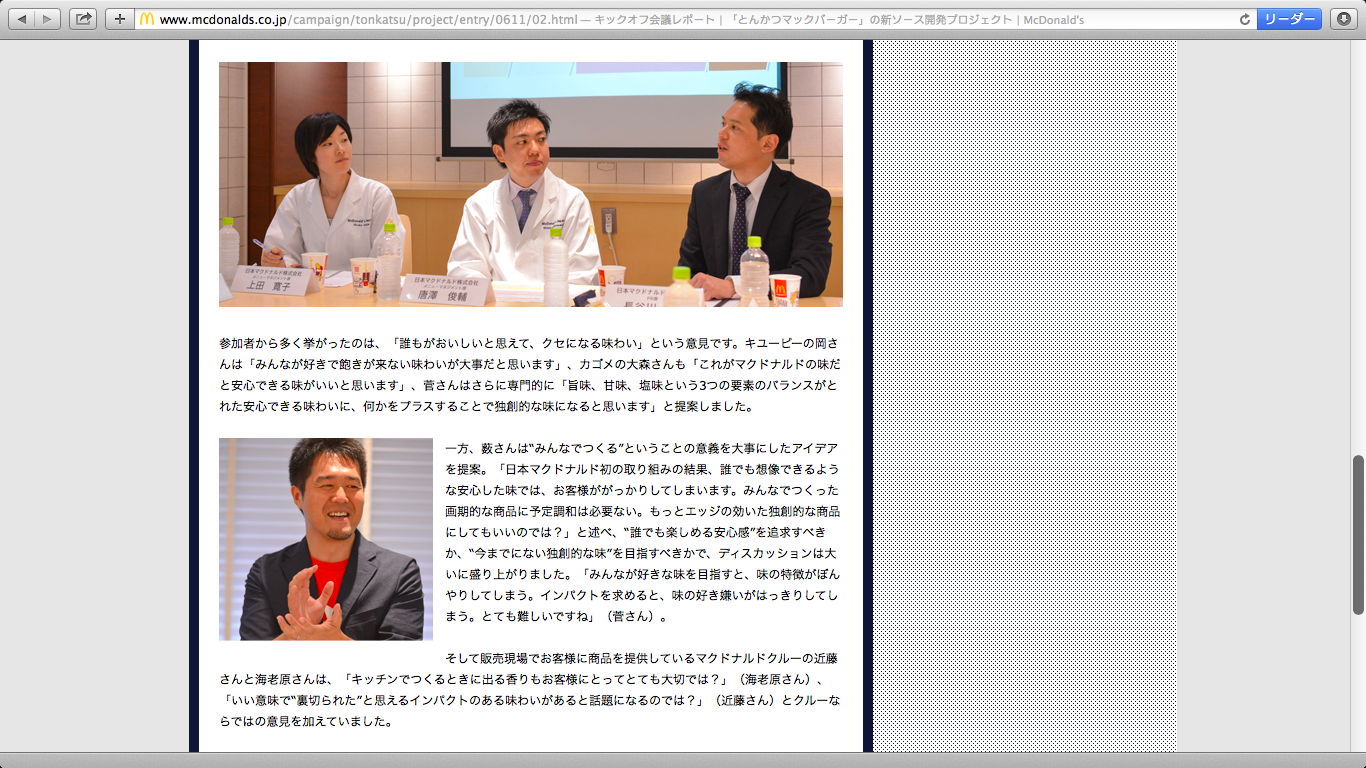This screenshot has width=1366, height=768.
Task: Click the vertical scrollbar thumb
Action: [1358, 534]
